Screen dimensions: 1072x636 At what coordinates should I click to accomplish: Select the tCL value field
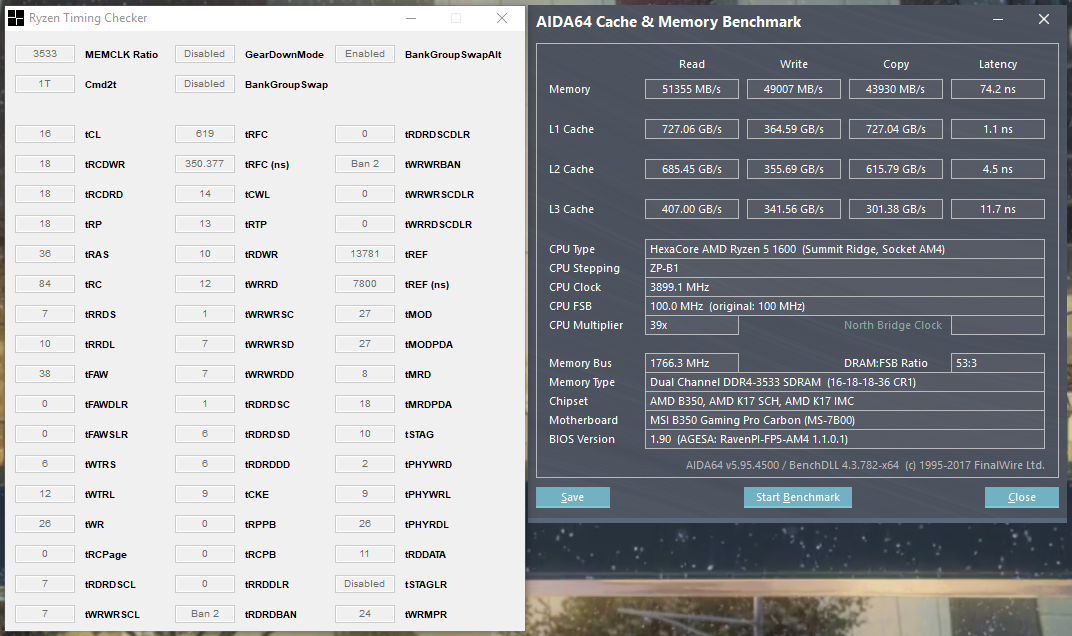[x=45, y=134]
